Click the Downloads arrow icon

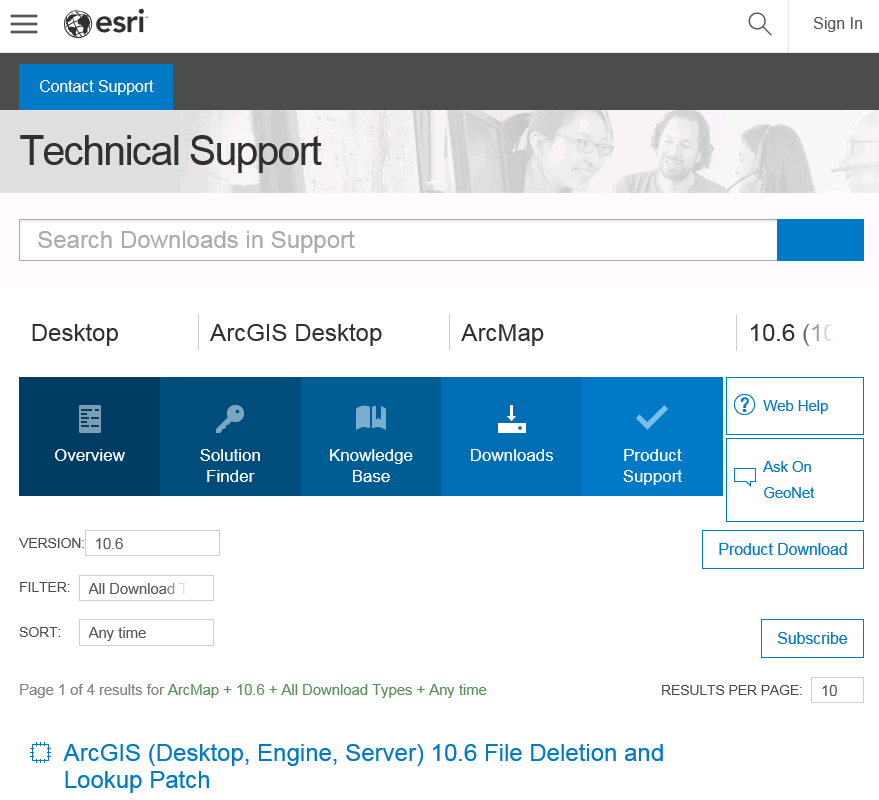coord(511,418)
